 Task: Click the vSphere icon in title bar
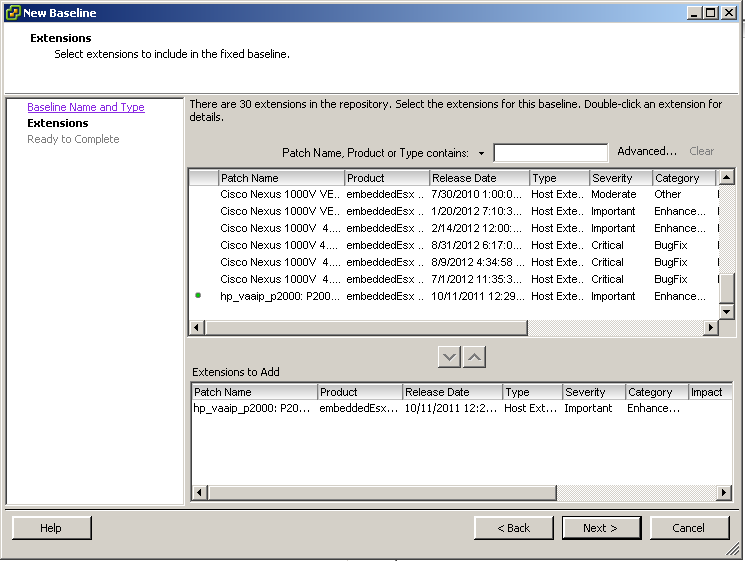13,12
